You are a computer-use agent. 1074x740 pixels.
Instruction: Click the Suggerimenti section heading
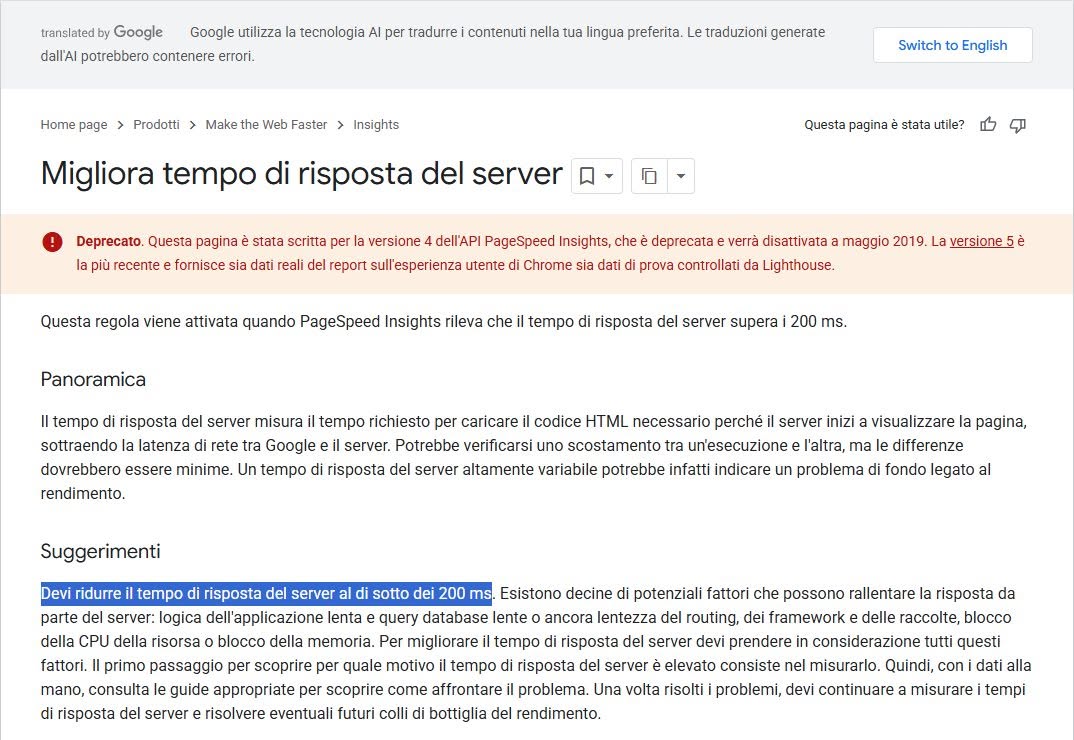click(101, 552)
